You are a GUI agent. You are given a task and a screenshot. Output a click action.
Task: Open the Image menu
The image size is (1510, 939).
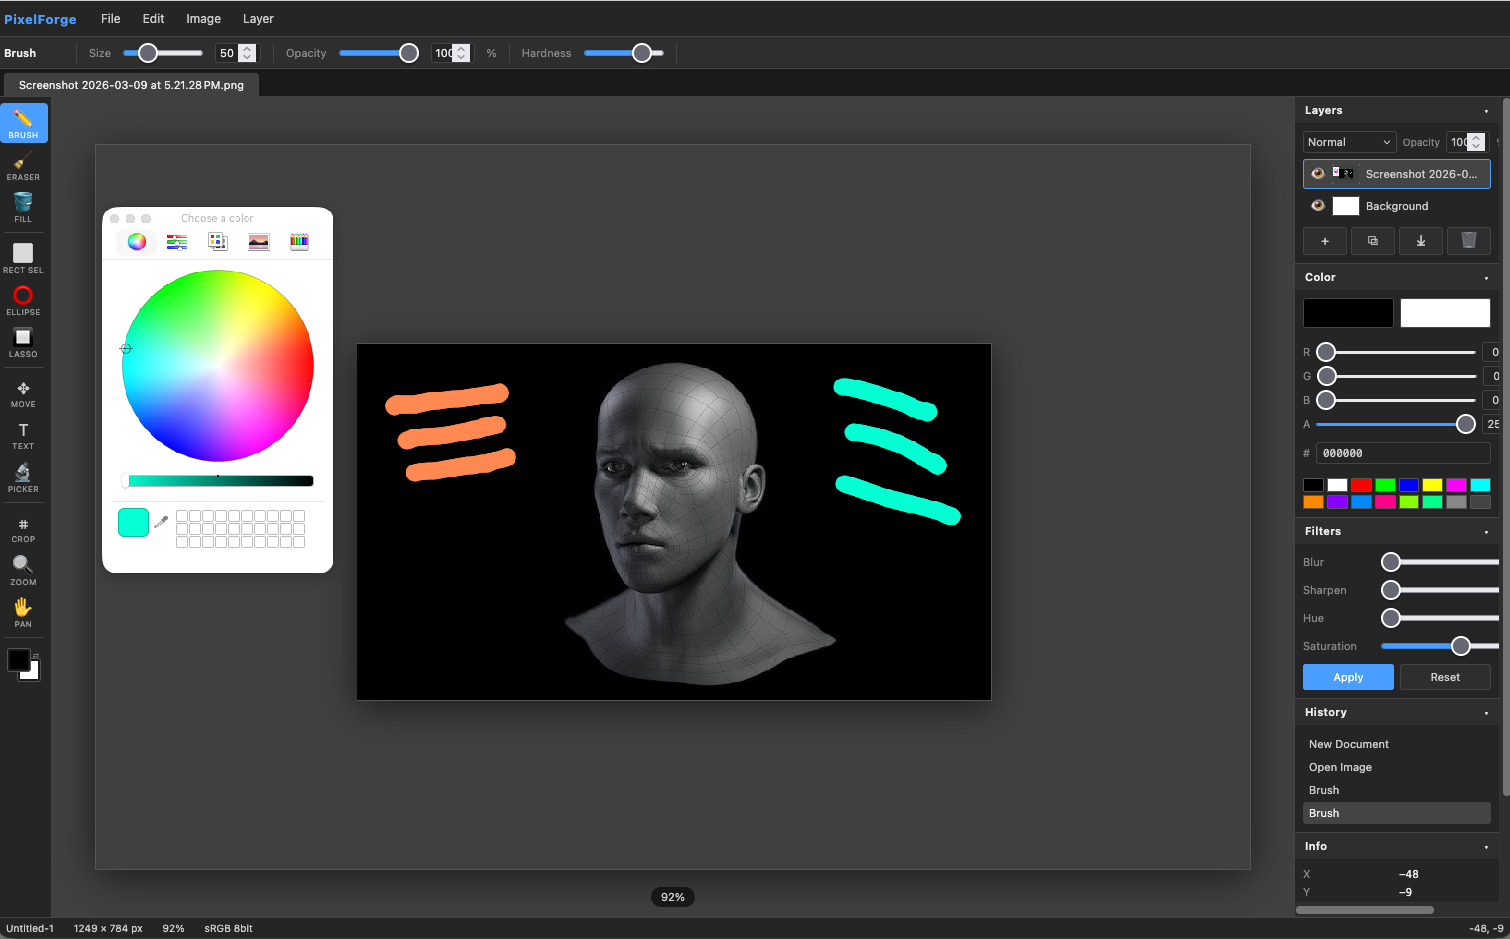click(203, 19)
